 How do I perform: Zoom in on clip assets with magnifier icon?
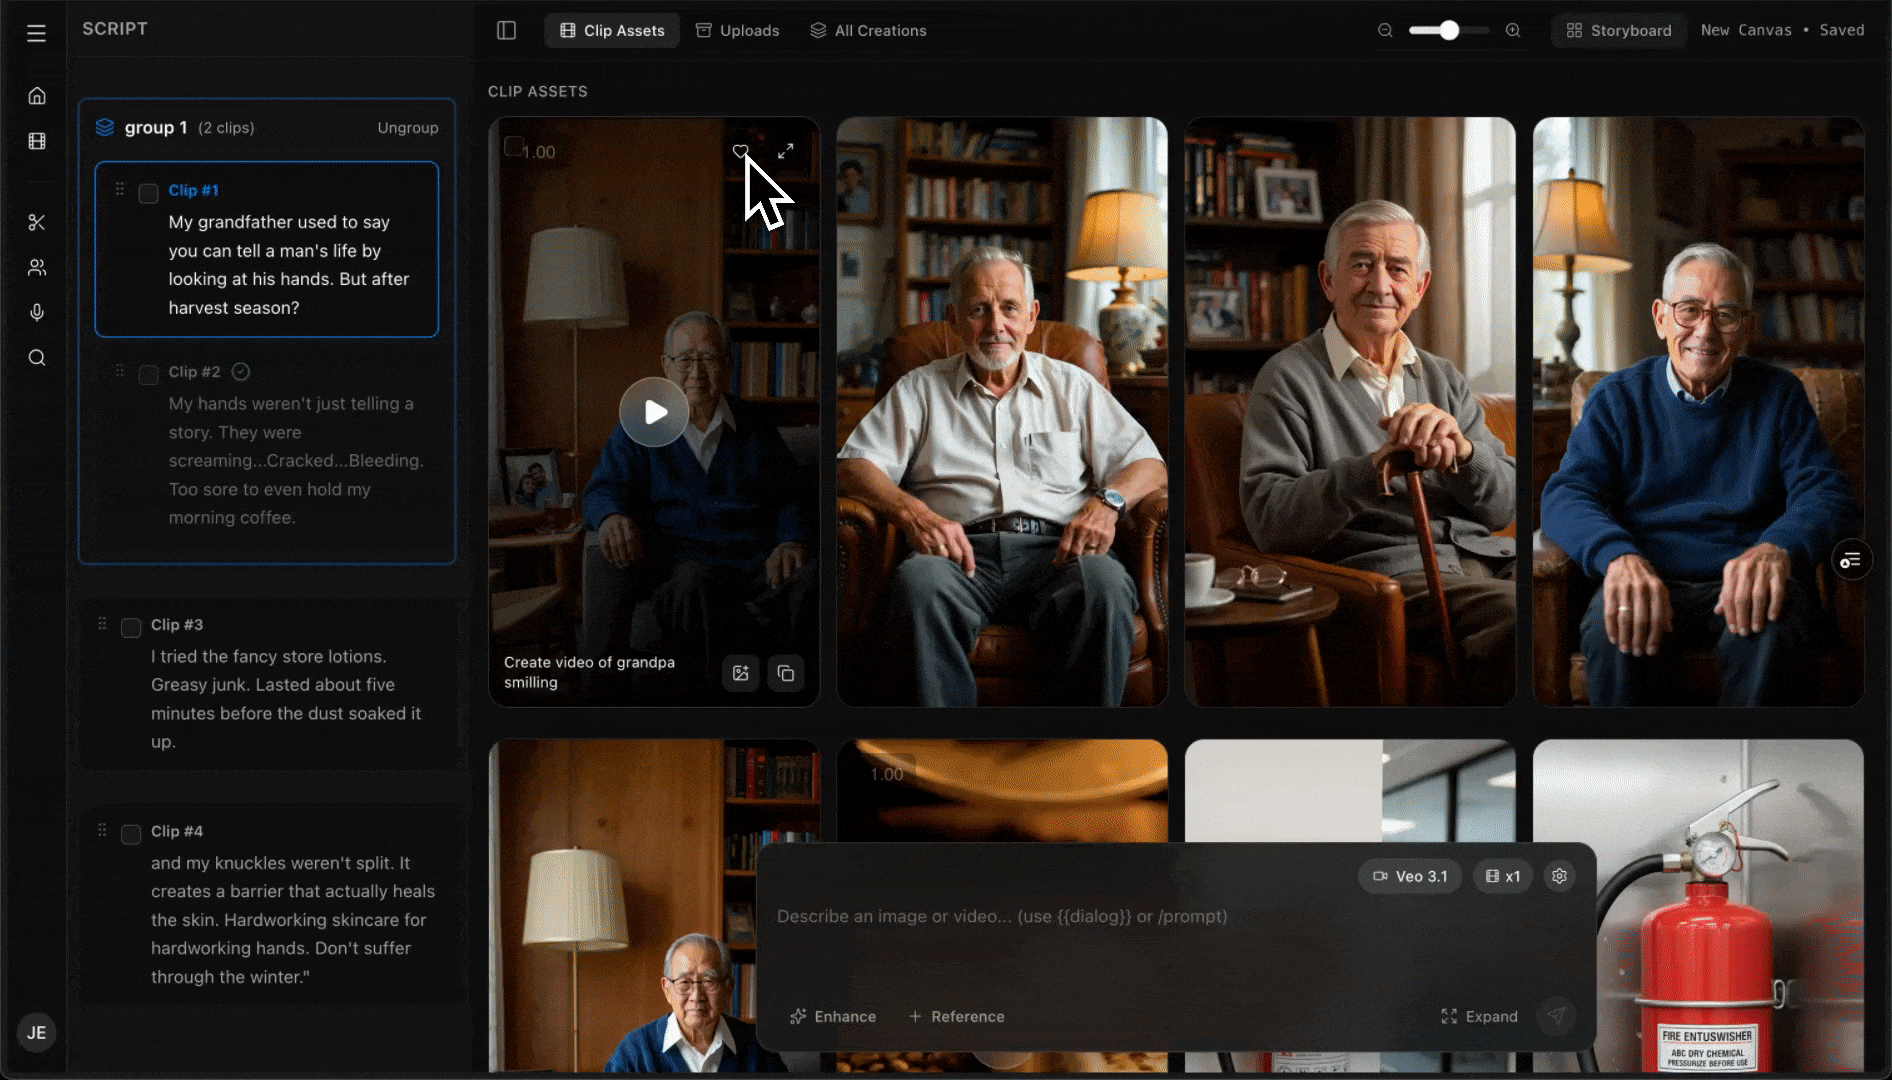click(x=1513, y=30)
